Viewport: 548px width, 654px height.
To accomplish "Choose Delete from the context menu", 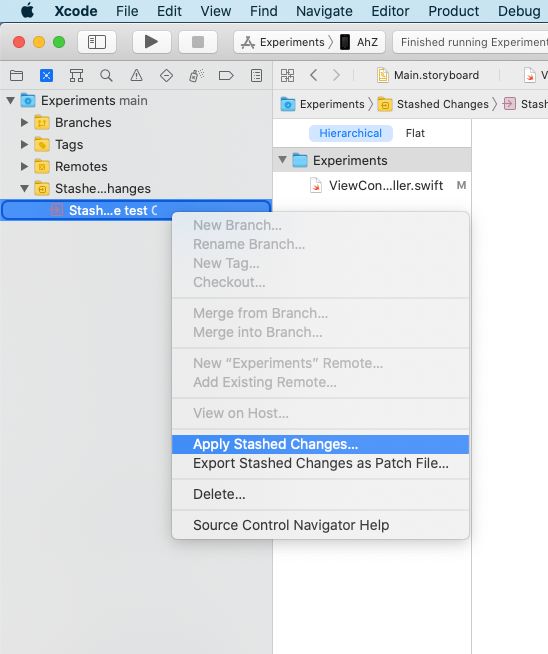I will (x=320, y=494).
